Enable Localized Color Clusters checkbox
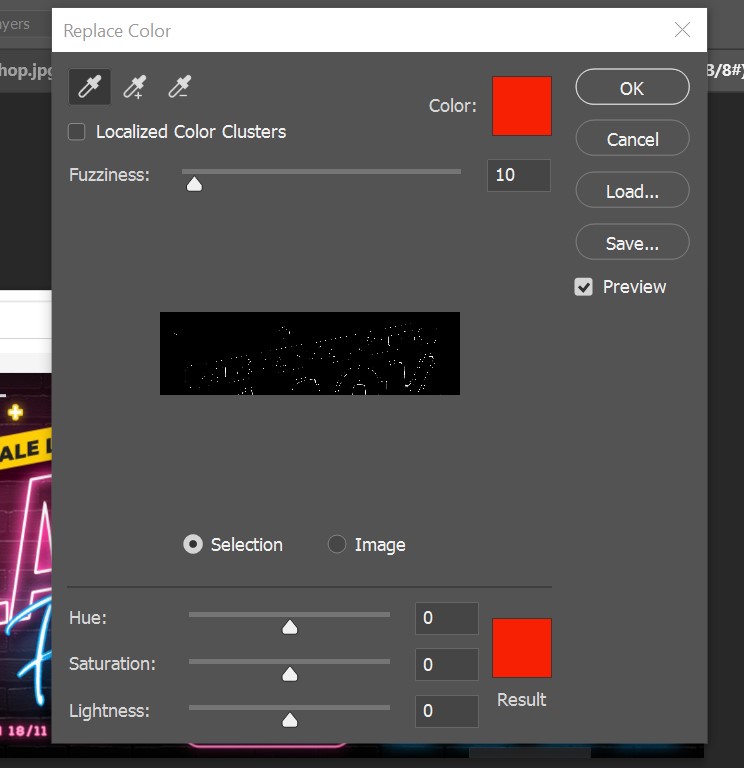 pyautogui.click(x=77, y=132)
